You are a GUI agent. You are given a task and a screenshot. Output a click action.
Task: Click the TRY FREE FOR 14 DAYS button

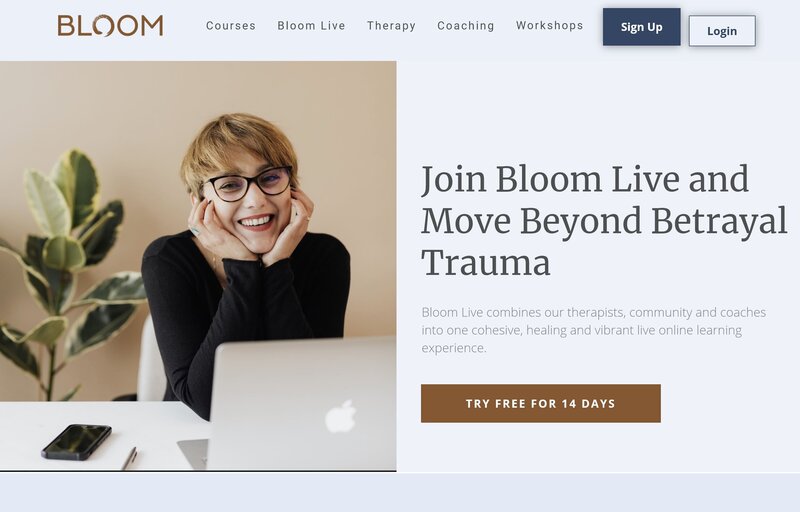point(541,403)
